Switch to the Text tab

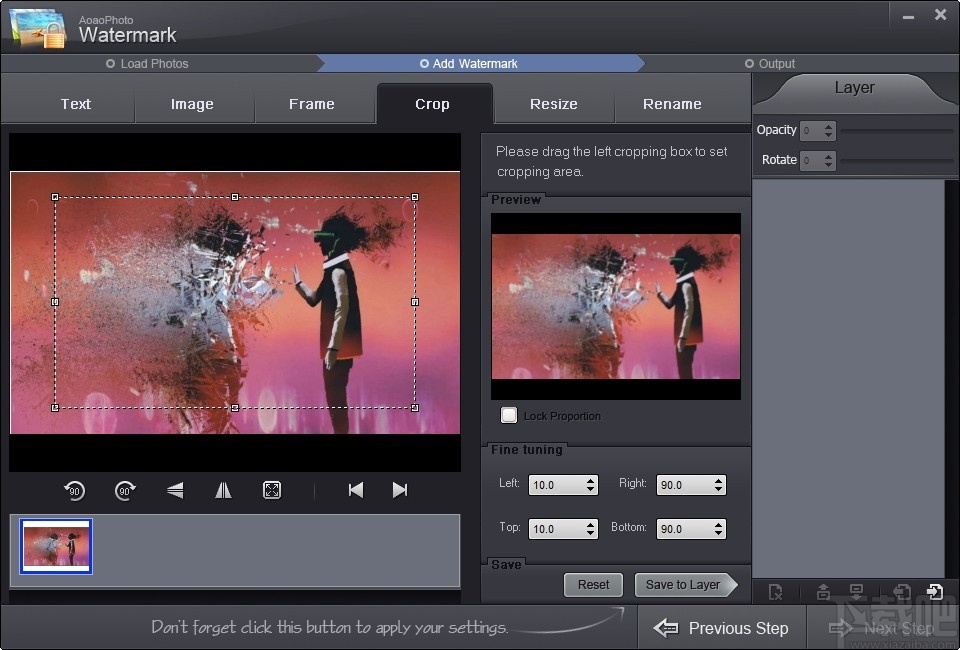point(76,104)
